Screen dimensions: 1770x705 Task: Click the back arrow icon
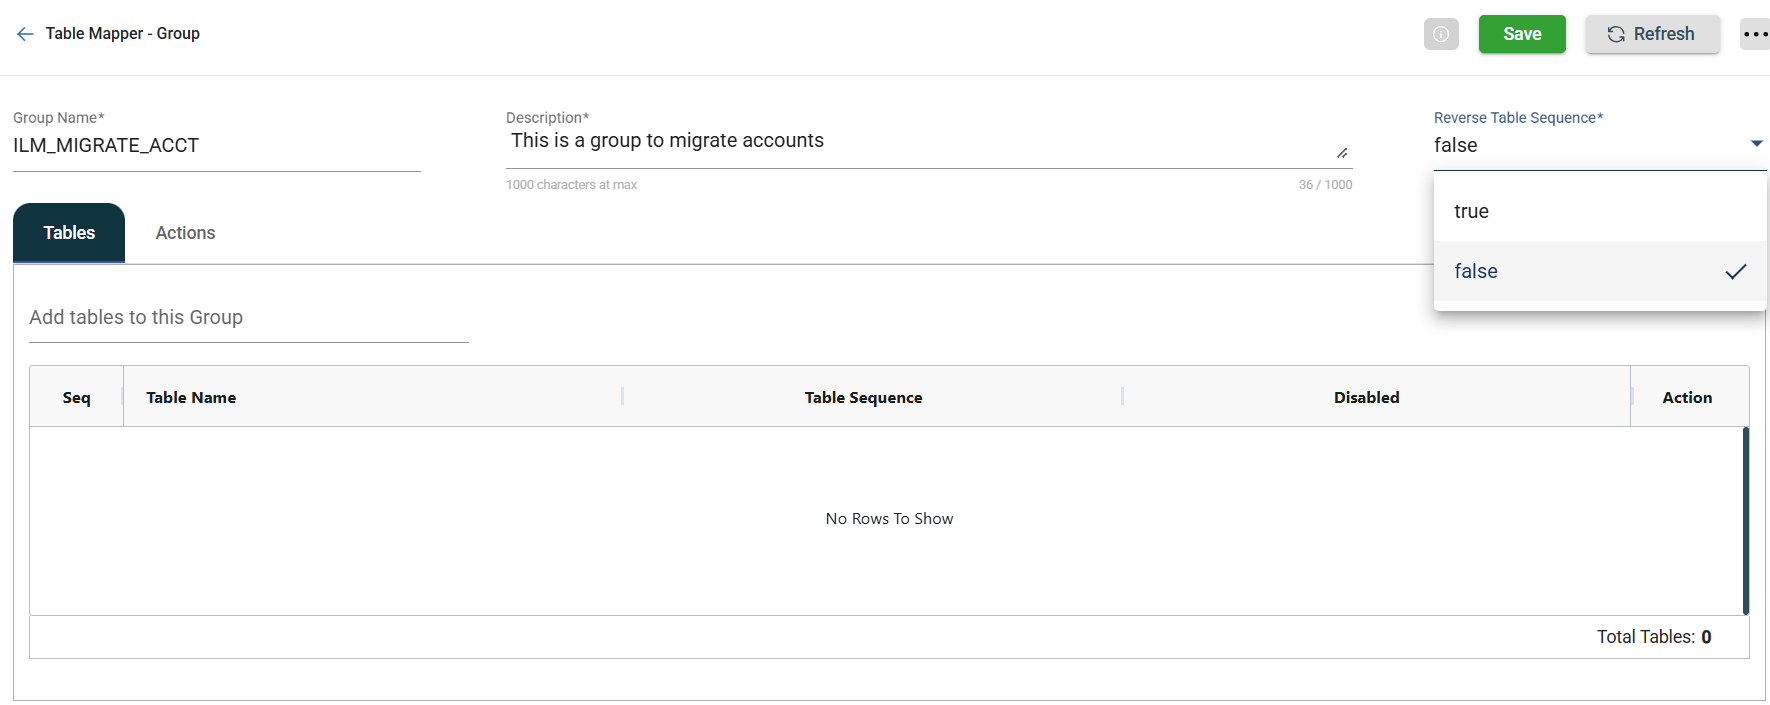point(25,34)
